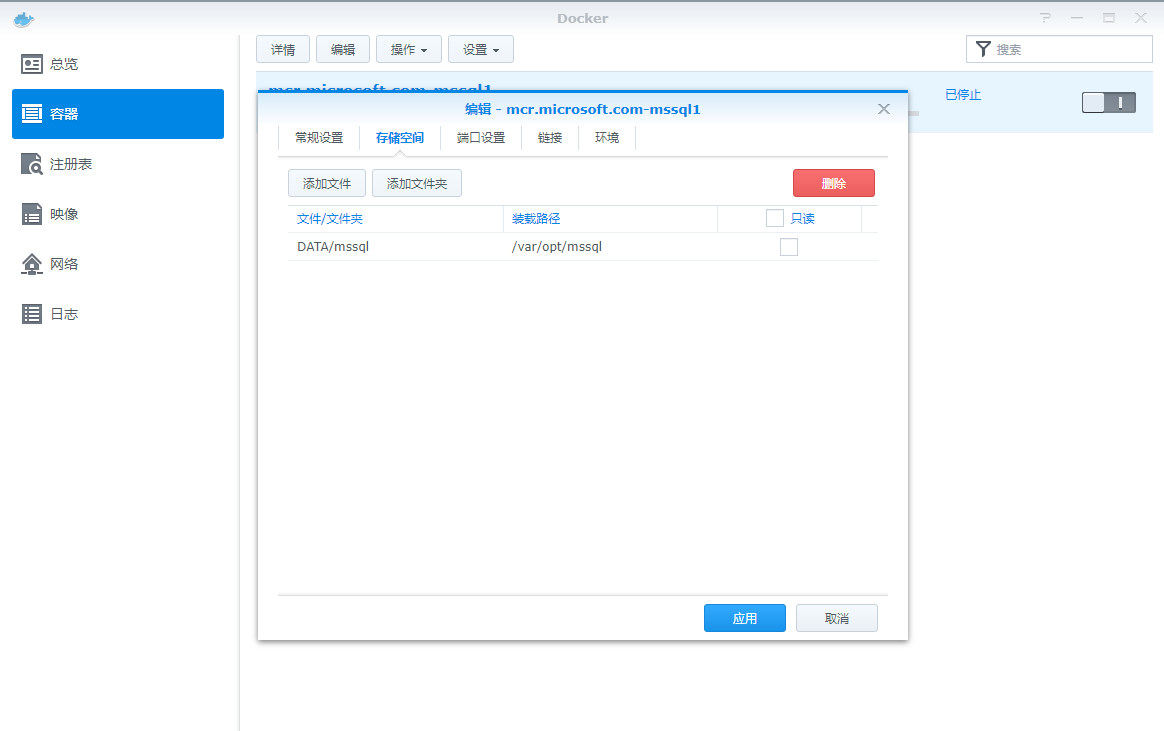Click inside the 搜索 search field
This screenshot has width=1164, height=731.
pyautogui.click(x=1070, y=49)
